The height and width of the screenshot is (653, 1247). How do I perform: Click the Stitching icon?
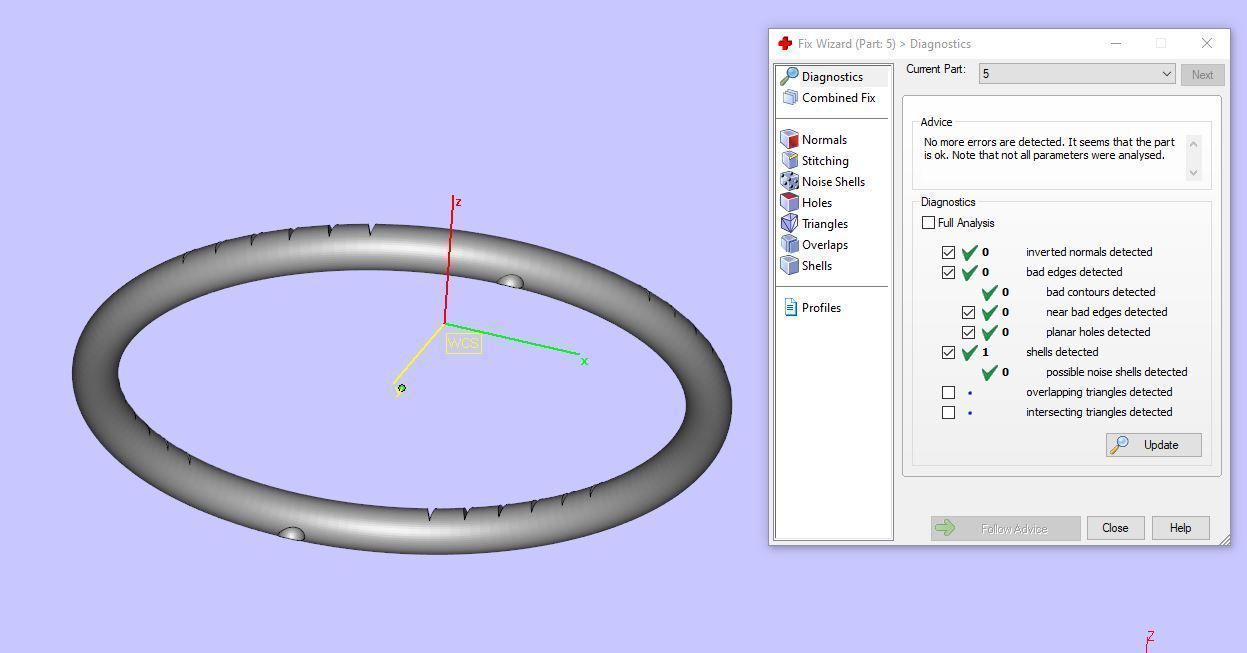click(790, 160)
